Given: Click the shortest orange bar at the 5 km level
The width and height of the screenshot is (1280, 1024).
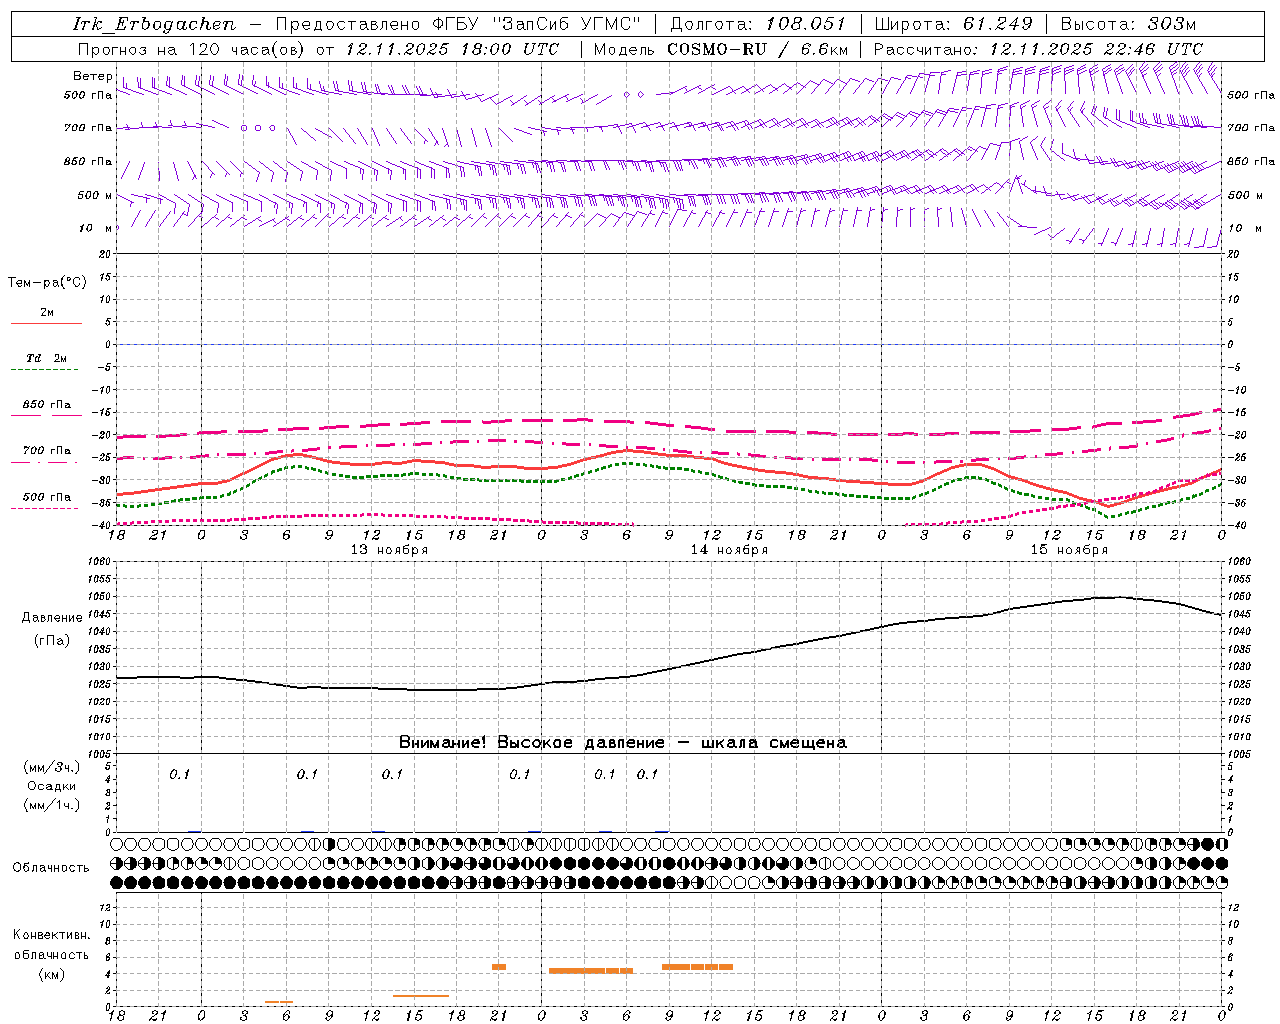Looking at the screenshot, I should (499, 966).
